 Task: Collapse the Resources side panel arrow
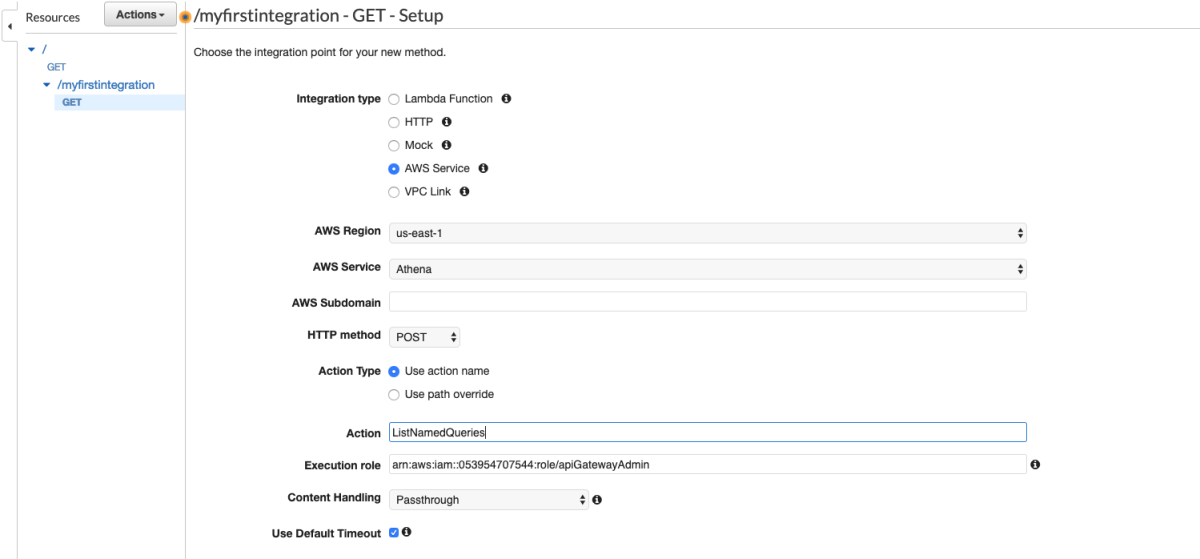(9, 24)
